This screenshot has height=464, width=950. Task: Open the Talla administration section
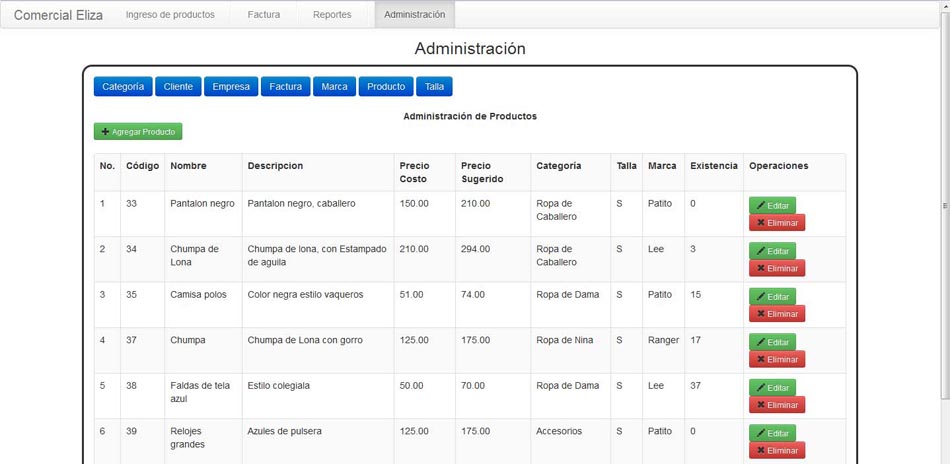coord(434,87)
